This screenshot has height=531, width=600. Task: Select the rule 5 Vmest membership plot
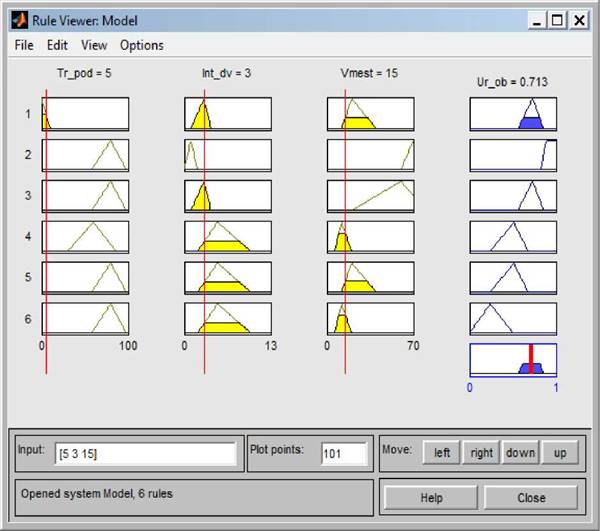pyautogui.click(x=371, y=278)
